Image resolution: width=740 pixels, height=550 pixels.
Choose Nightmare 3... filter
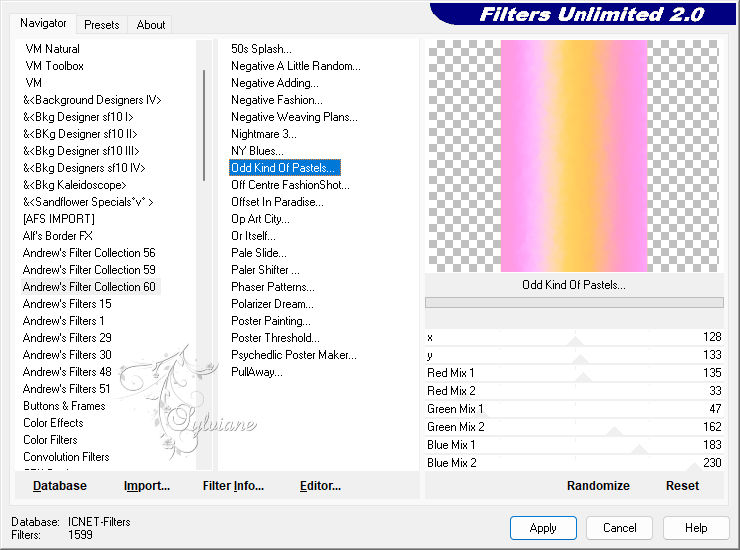pos(264,134)
